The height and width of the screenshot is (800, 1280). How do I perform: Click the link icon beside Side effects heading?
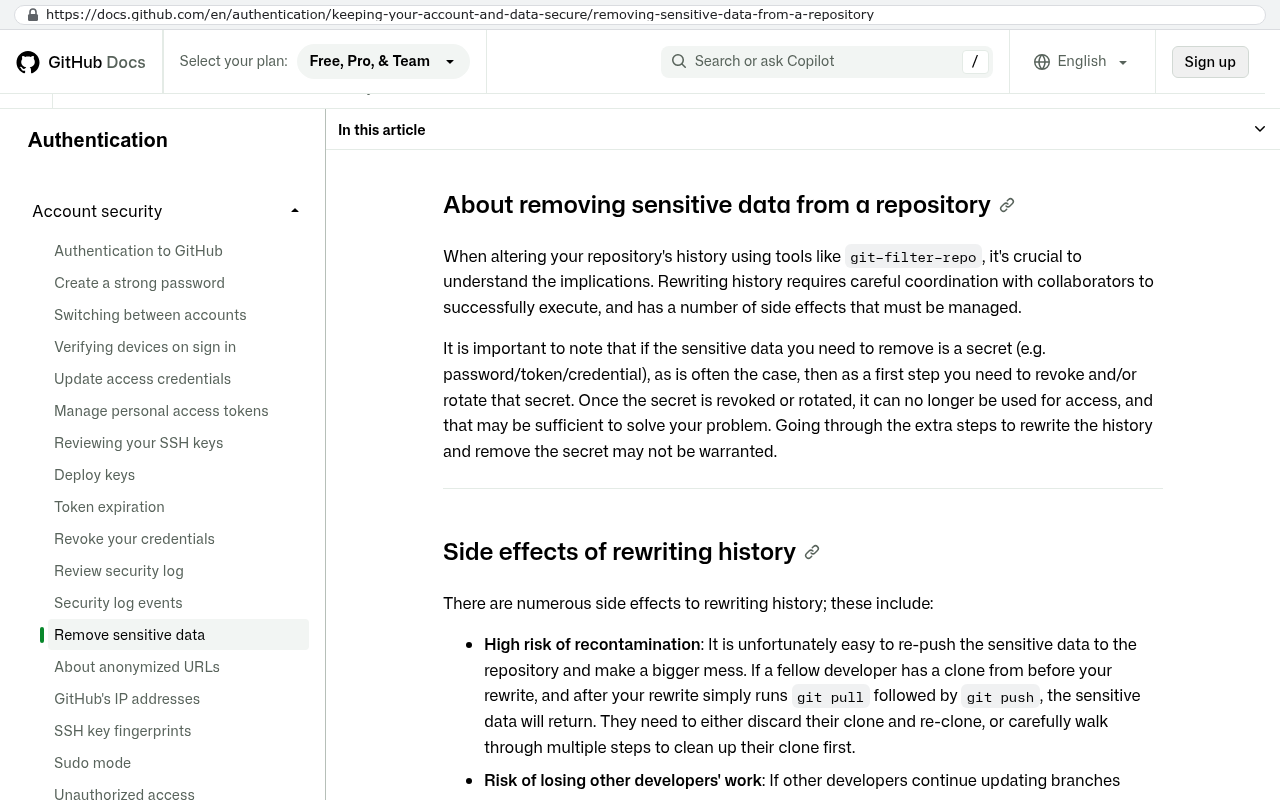[812, 552]
